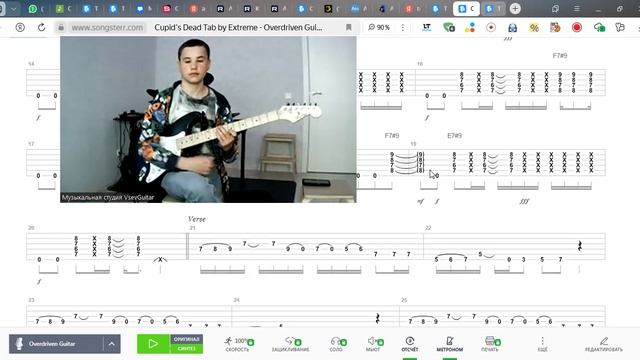Click the solid red record extension icon
640x360 pixels.
tap(577, 27)
